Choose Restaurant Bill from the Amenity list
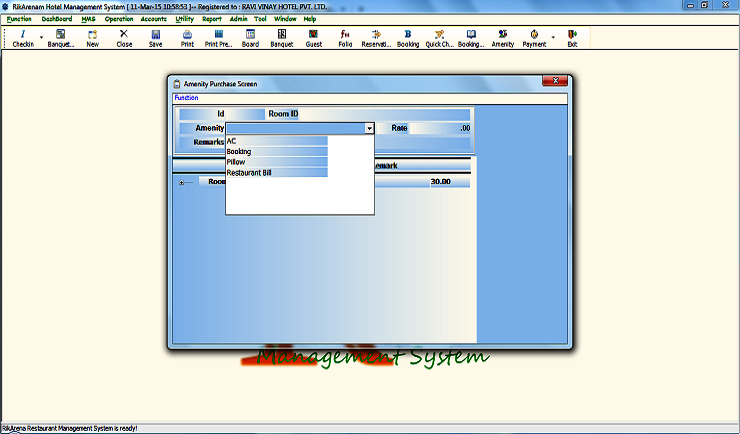740x434 pixels. point(277,173)
